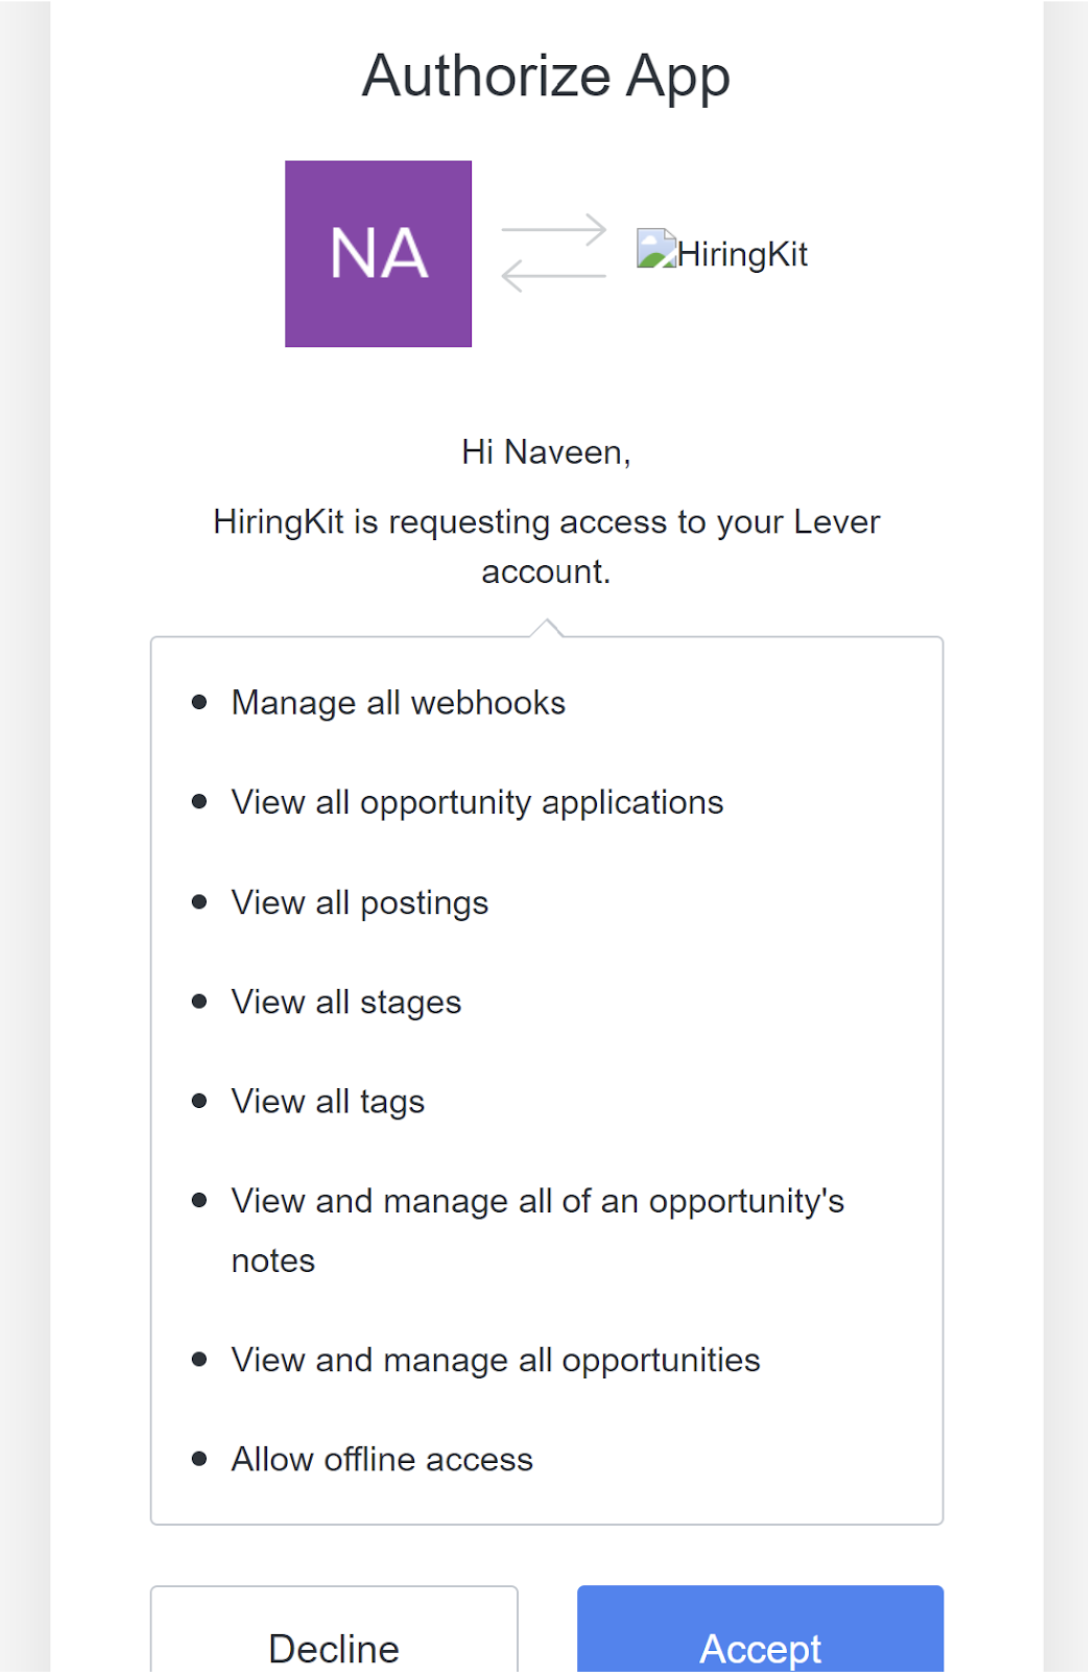Click the broken HiringKit logo image
This screenshot has width=1088, height=1678.
(655, 250)
